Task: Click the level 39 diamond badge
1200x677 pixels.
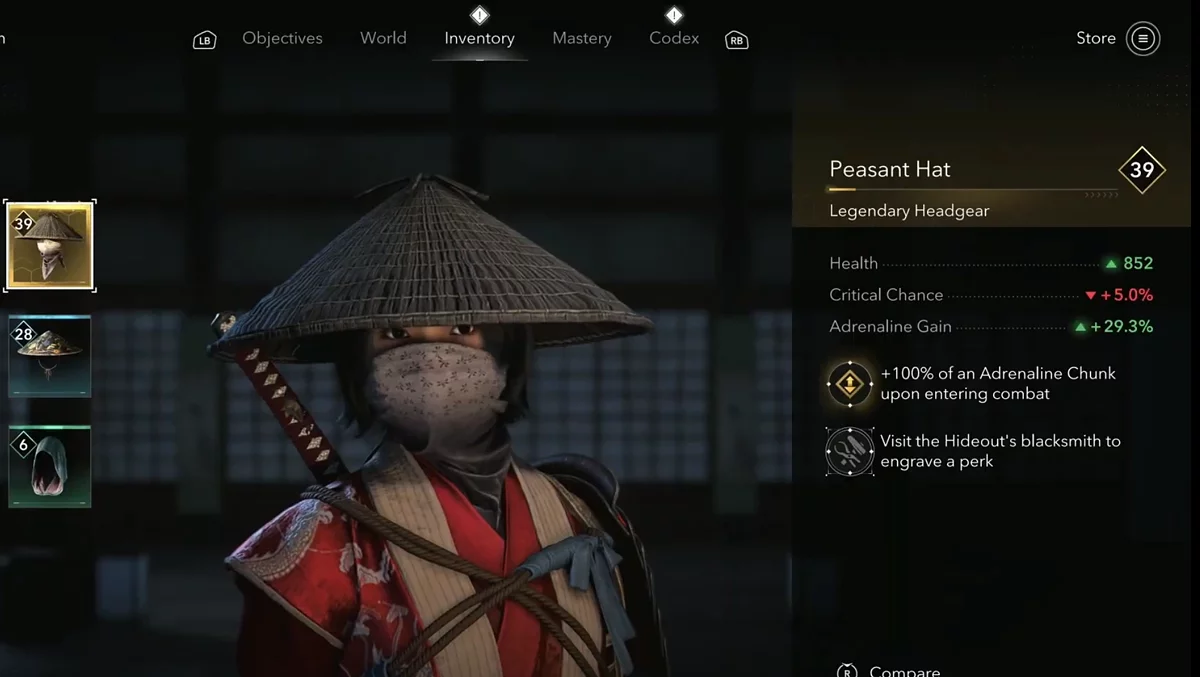Action: [1142, 170]
